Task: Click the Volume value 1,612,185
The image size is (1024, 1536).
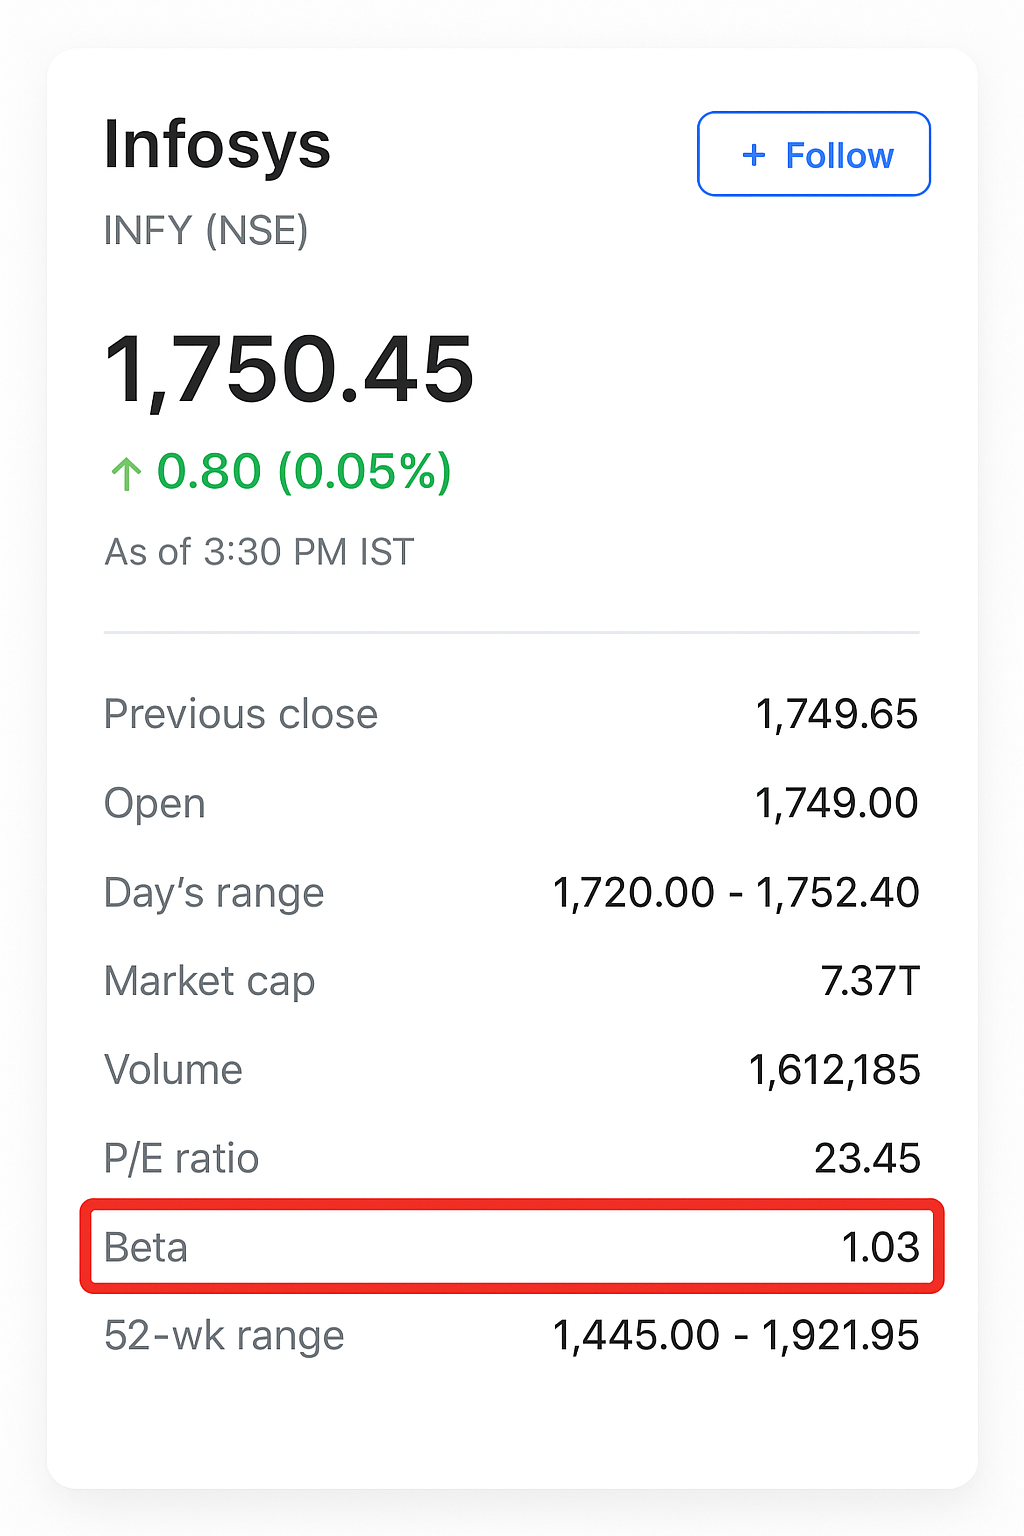Action: click(x=834, y=1070)
